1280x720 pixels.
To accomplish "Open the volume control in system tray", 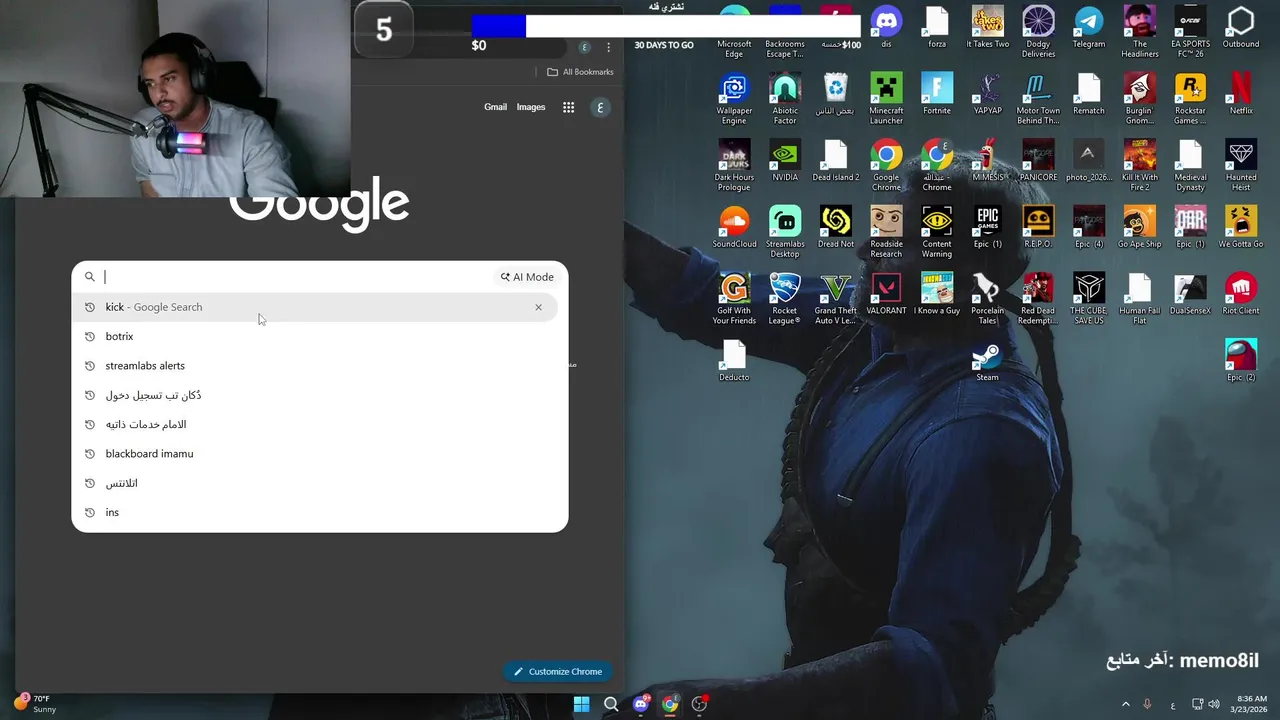I will (1214, 704).
